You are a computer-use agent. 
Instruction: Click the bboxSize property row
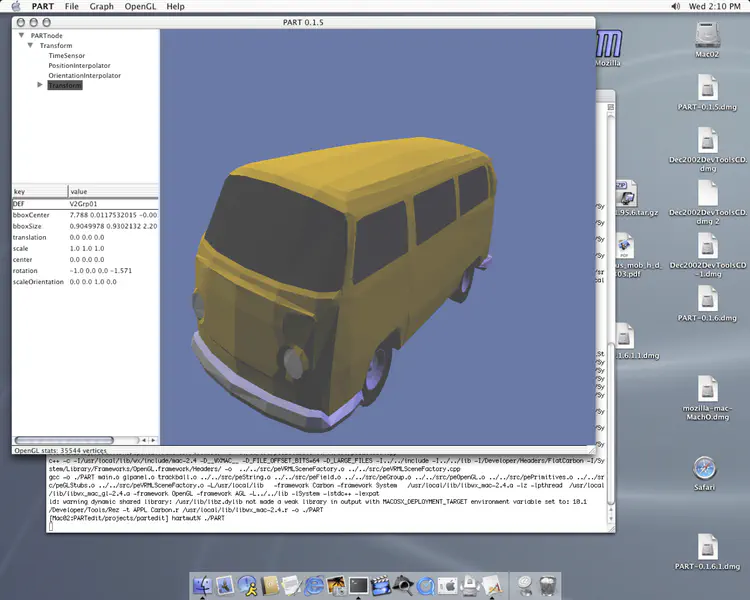point(85,226)
